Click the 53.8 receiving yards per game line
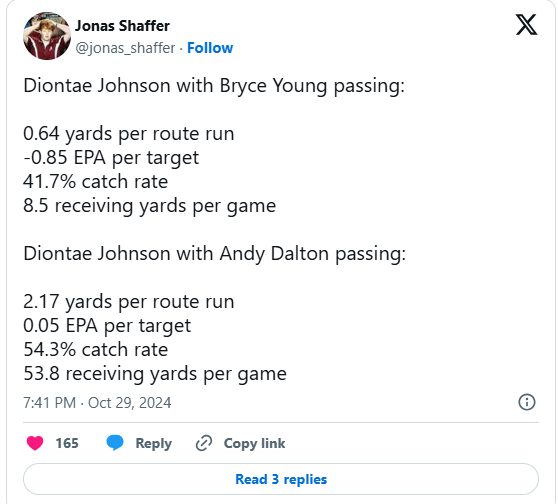Image resolution: width=558 pixels, height=504 pixels. pyautogui.click(x=155, y=374)
